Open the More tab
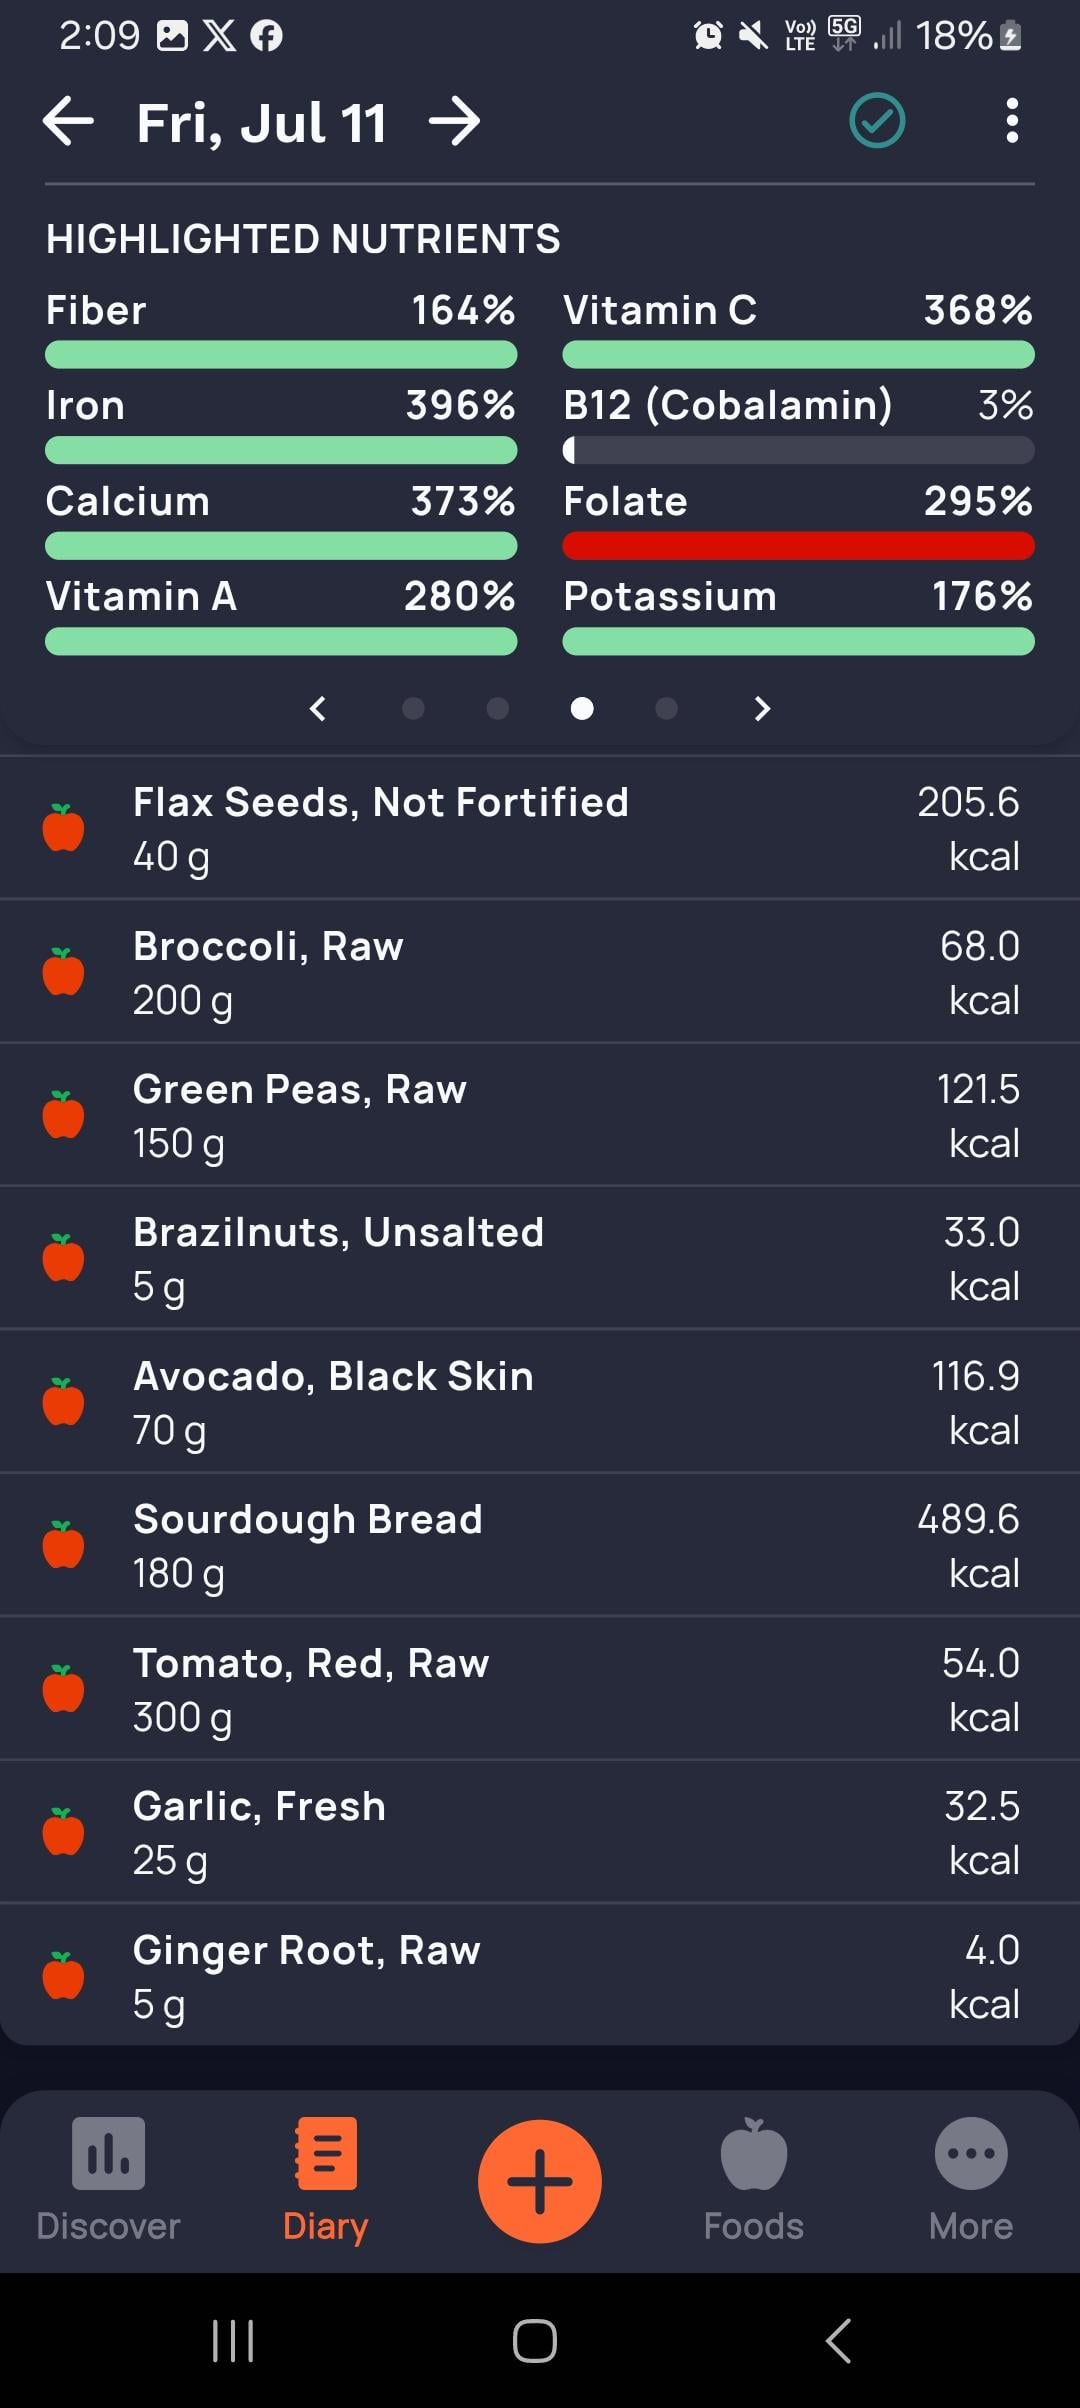 (x=970, y=2180)
